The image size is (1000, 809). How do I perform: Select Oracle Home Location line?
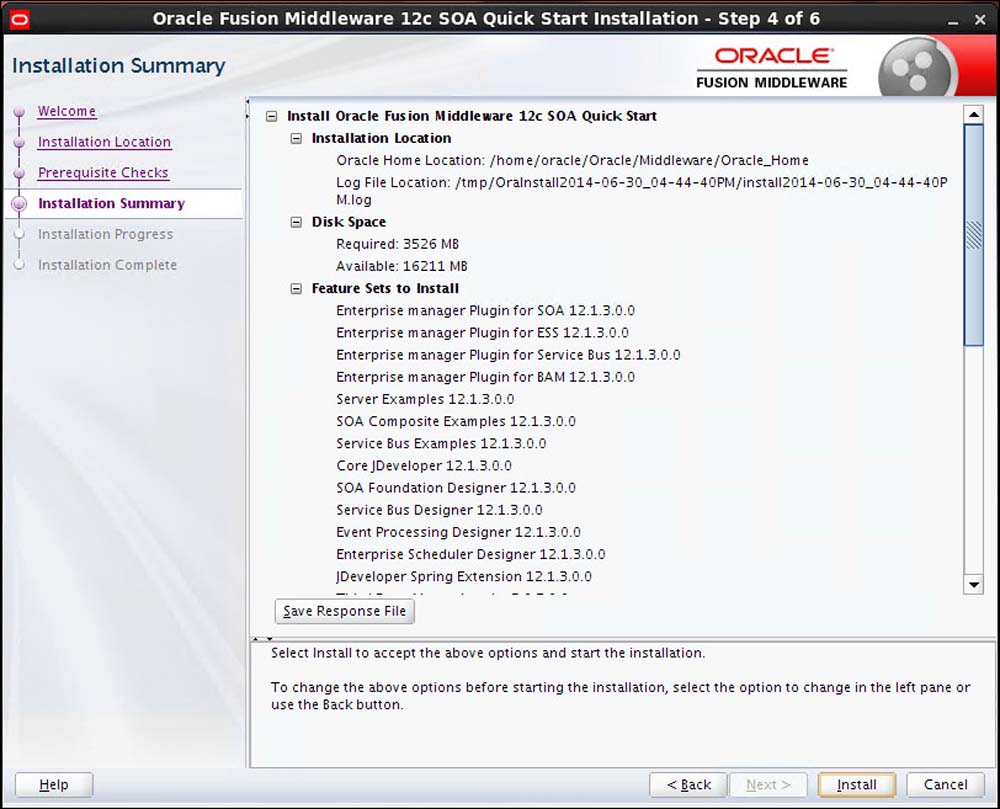pos(572,160)
